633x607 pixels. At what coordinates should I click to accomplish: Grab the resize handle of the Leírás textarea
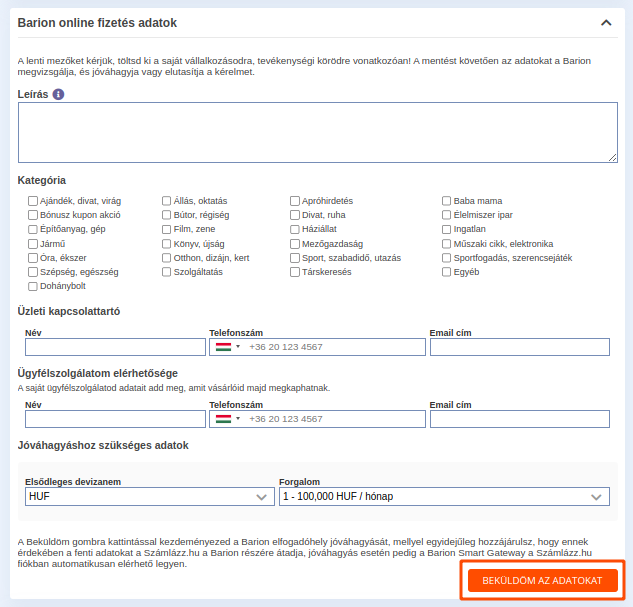click(613, 158)
